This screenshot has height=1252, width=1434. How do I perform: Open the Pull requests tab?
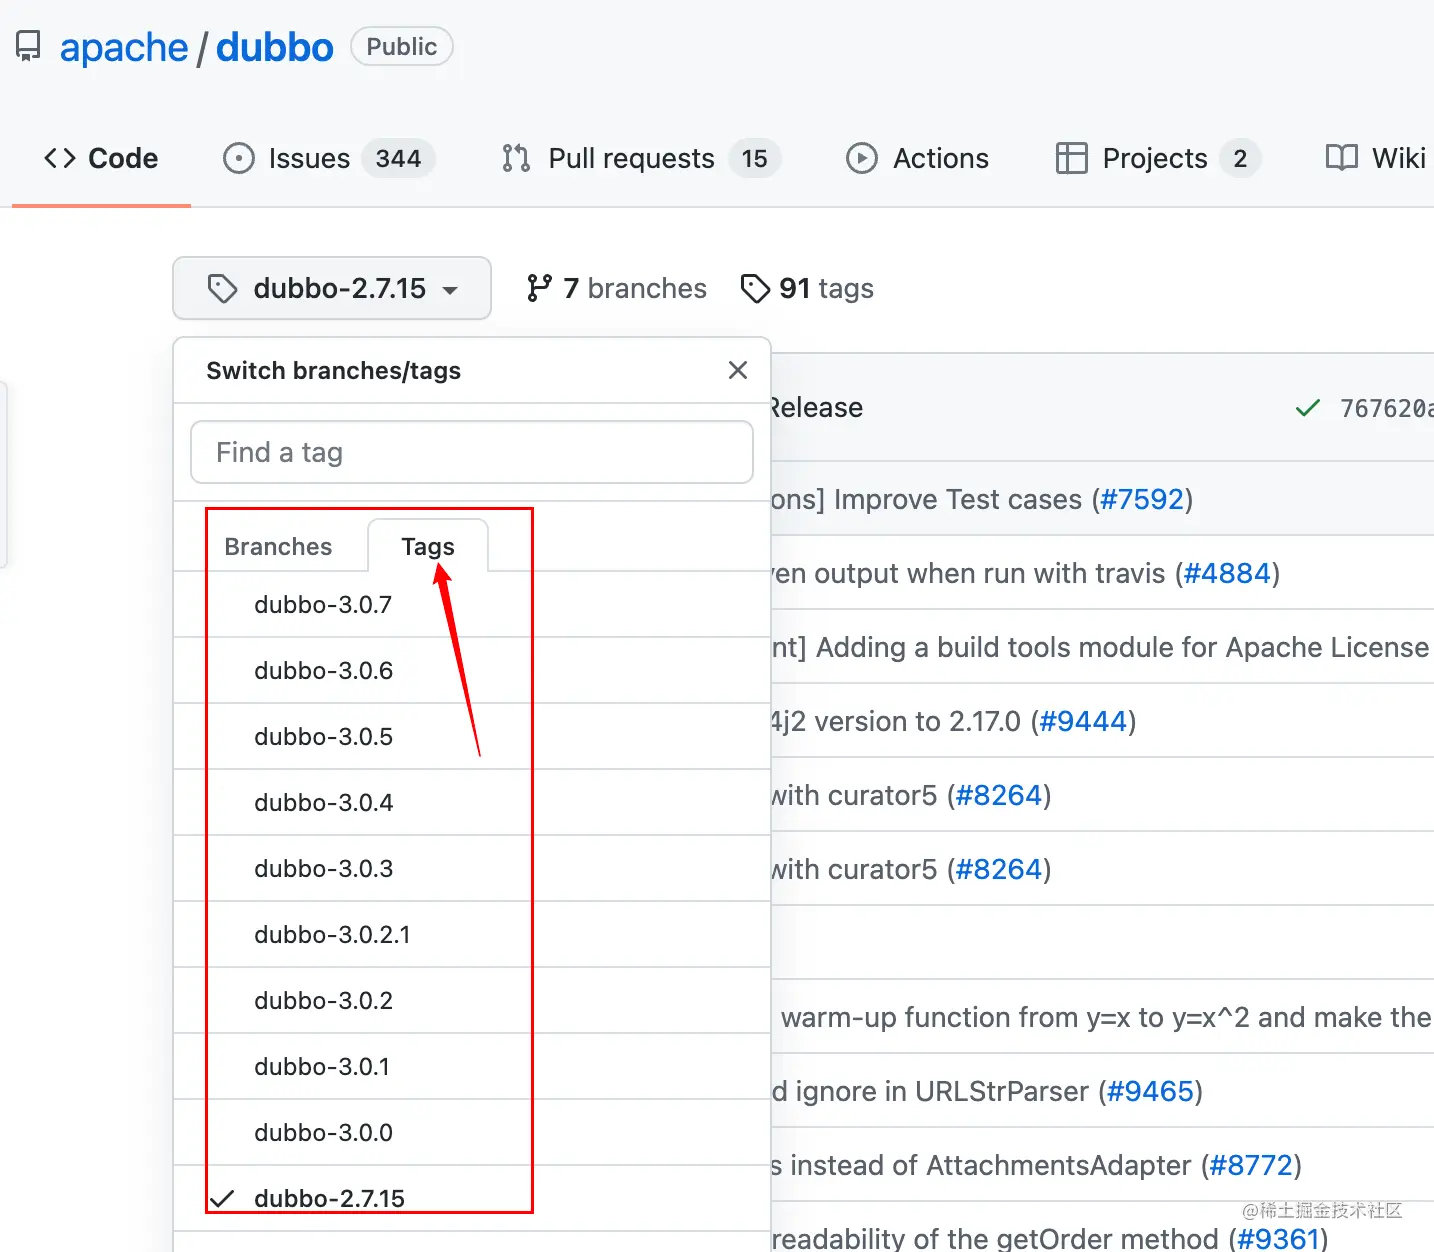point(640,158)
